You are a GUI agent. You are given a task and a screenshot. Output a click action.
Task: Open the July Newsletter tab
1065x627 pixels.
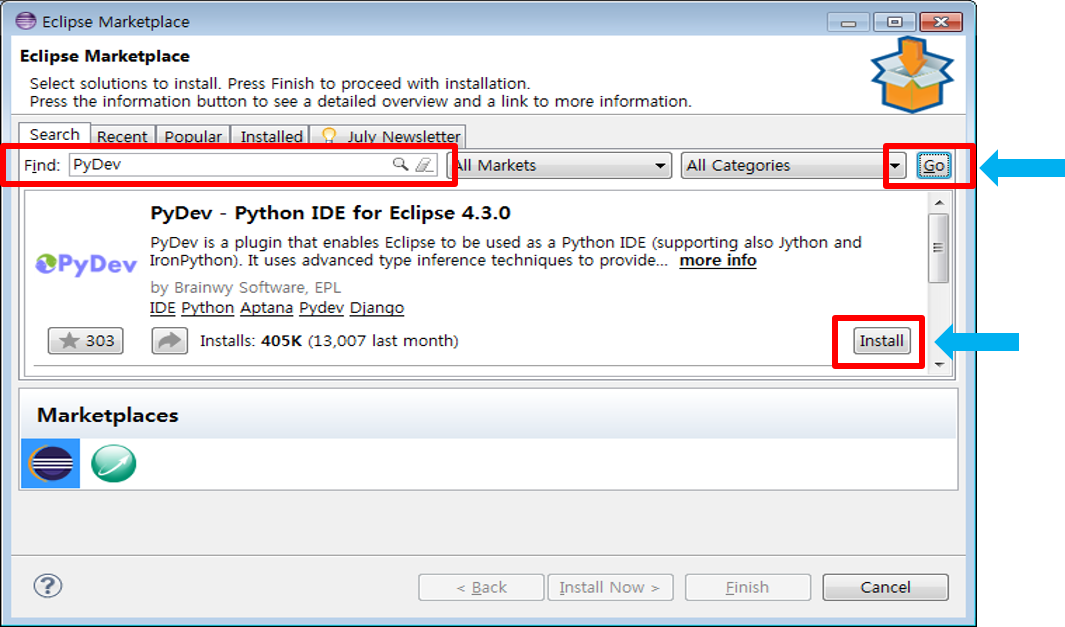point(390,137)
